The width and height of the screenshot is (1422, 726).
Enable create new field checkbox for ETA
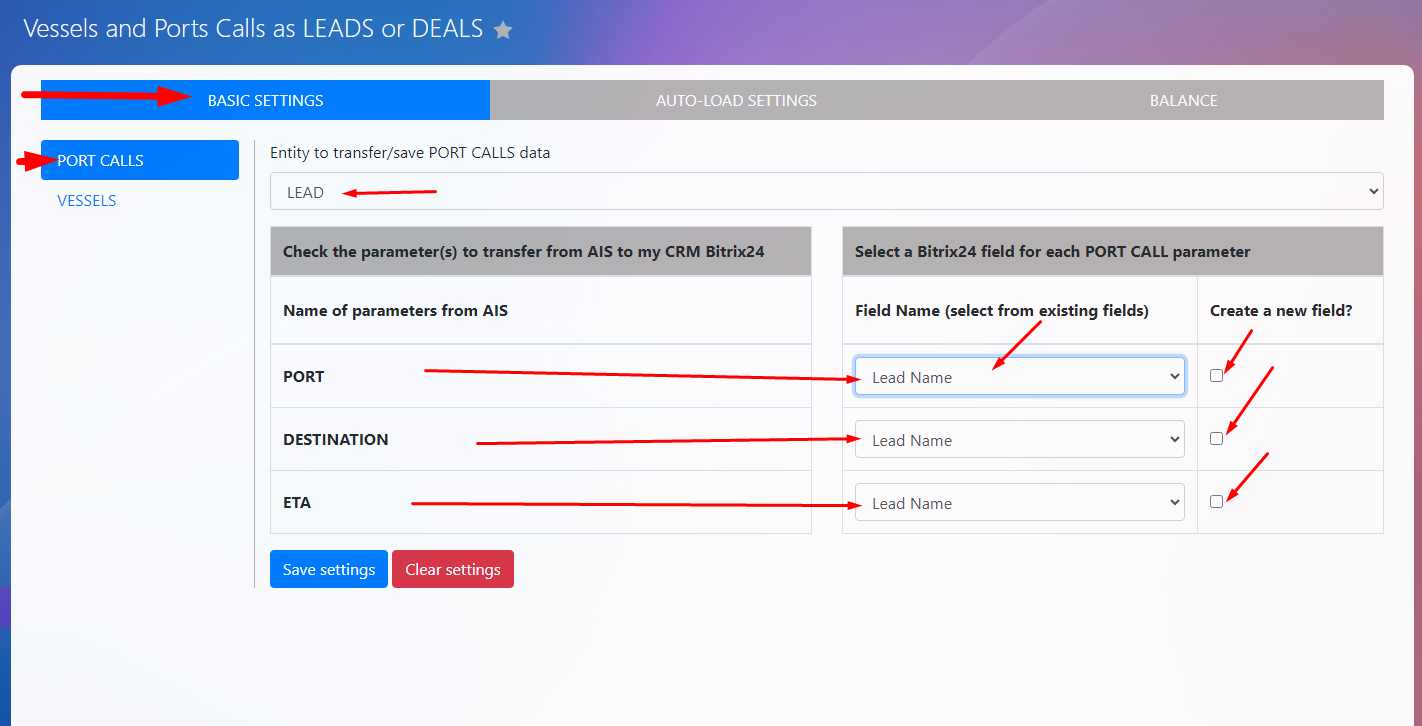pyautogui.click(x=1216, y=501)
